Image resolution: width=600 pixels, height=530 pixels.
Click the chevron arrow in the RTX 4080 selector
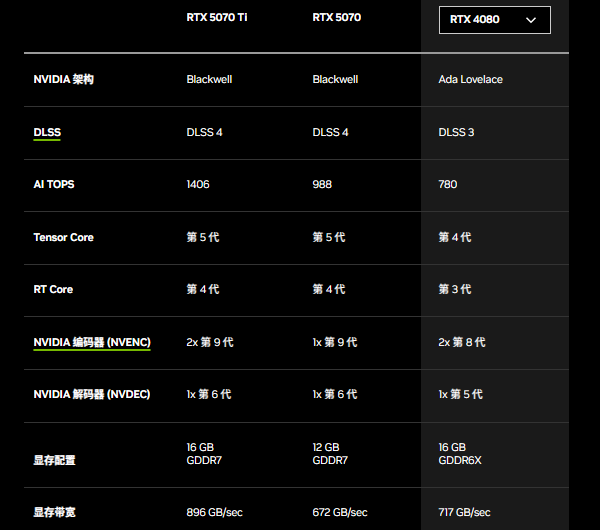pyautogui.click(x=531, y=19)
